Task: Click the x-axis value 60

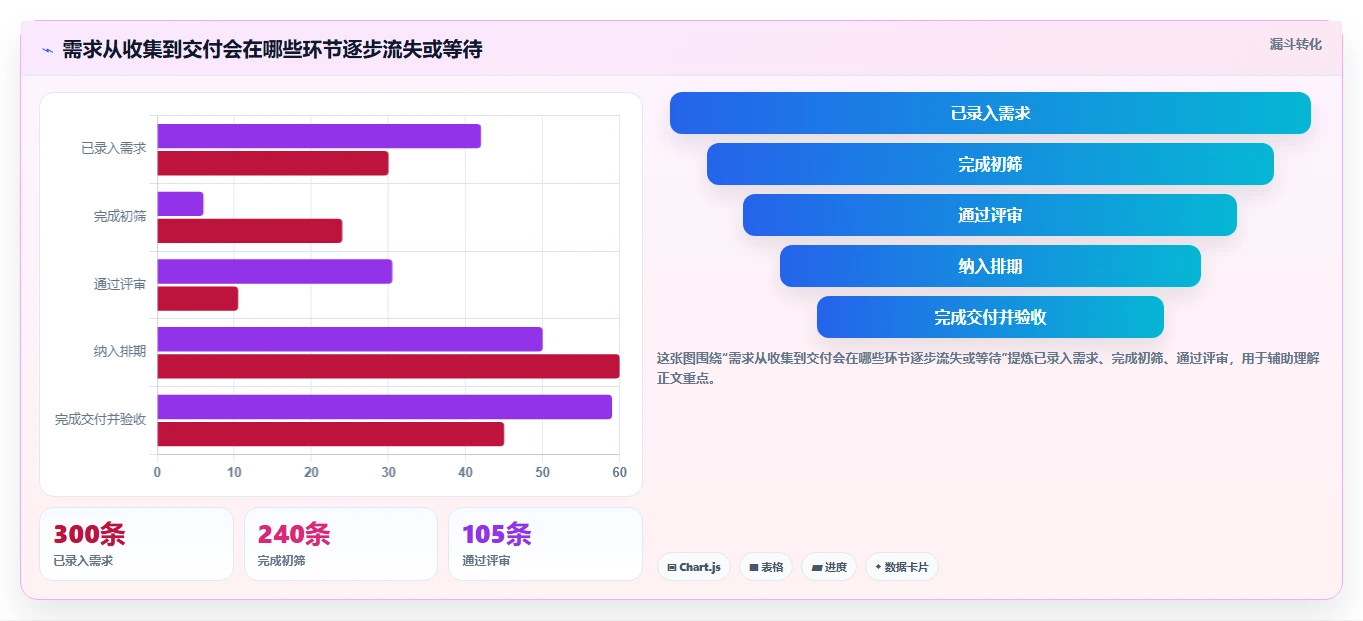Action: (x=619, y=472)
